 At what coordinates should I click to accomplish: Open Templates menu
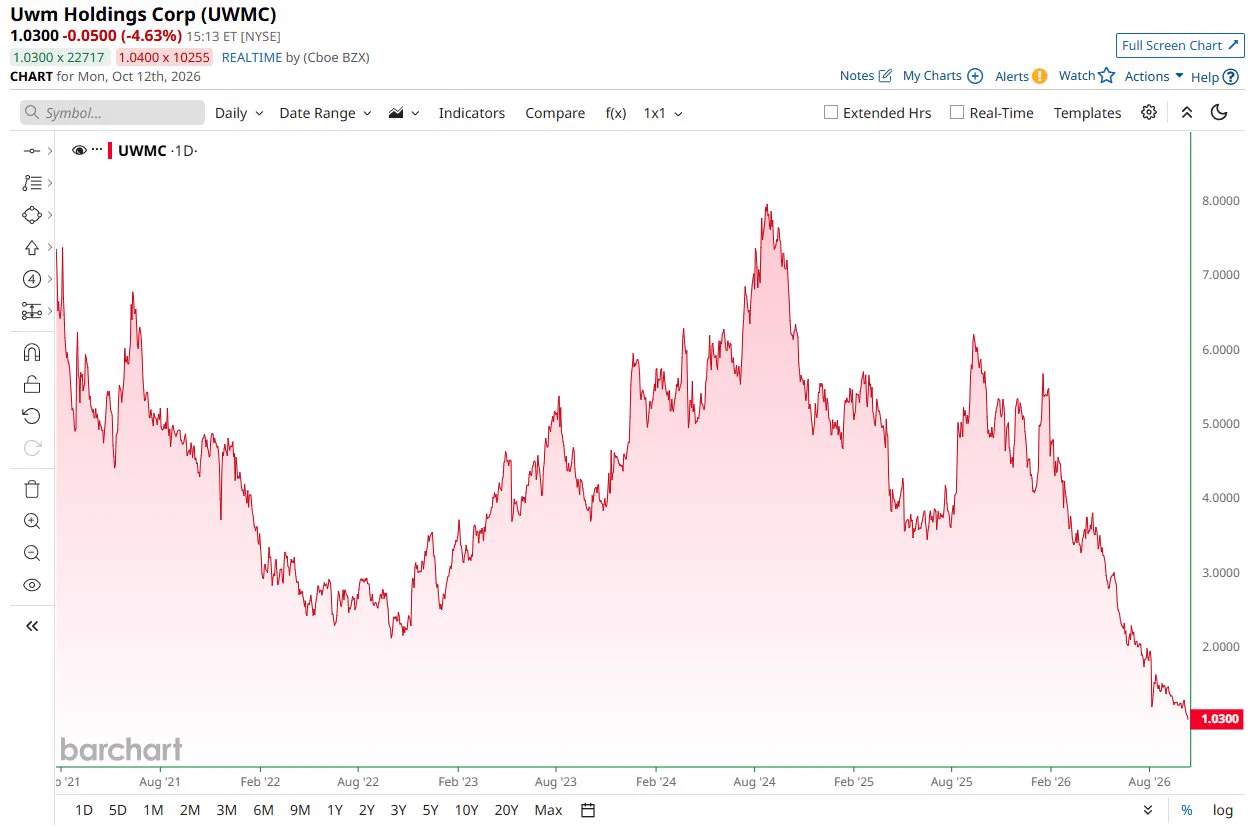(x=1087, y=113)
